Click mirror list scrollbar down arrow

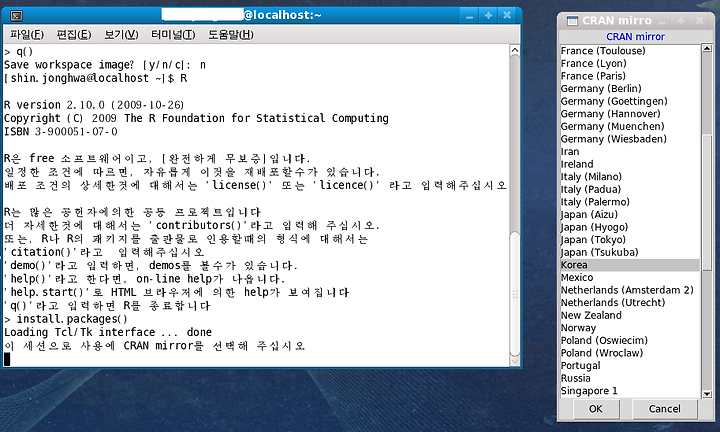click(x=707, y=394)
